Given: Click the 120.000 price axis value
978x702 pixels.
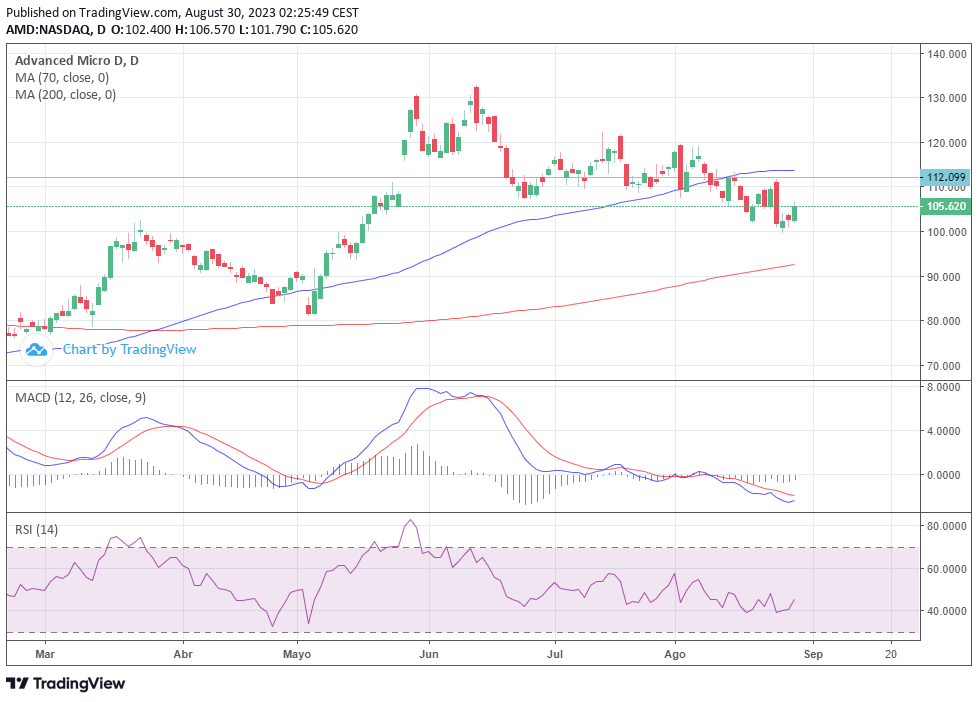Looking at the screenshot, I should tap(947, 143).
